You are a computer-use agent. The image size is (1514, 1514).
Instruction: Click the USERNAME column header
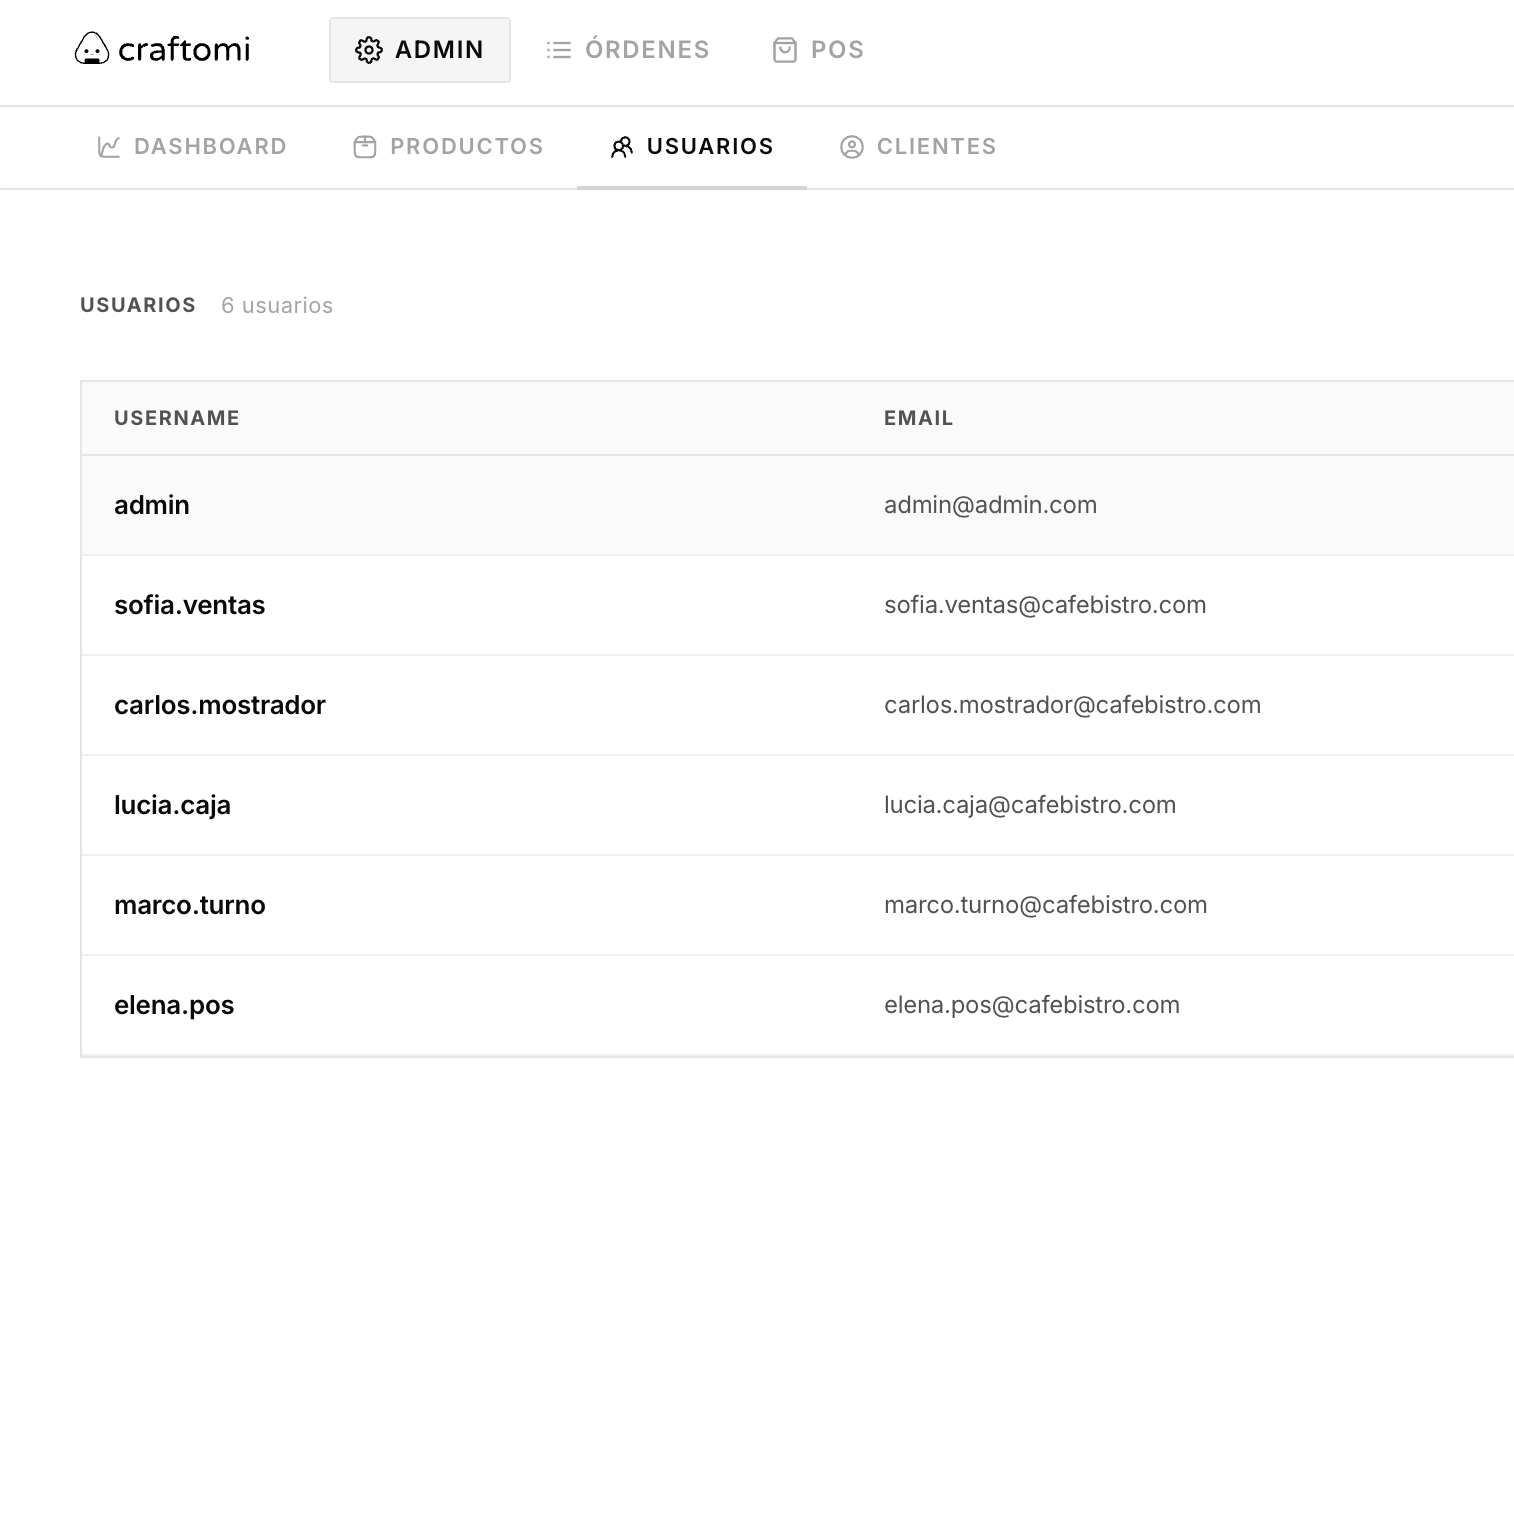pos(177,418)
